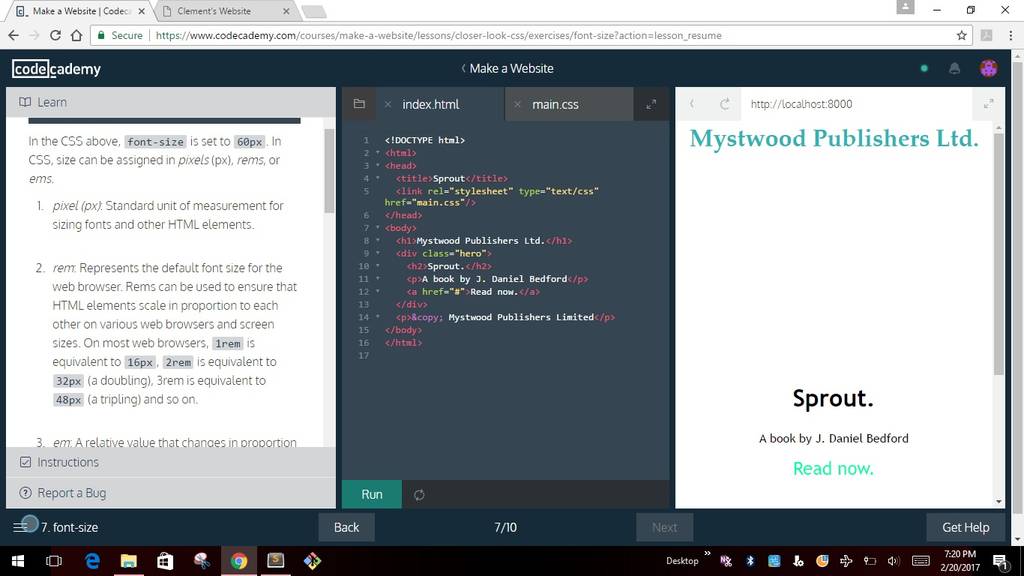Open the Action Center notifications
The image size is (1024, 576).
point(1000,561)
